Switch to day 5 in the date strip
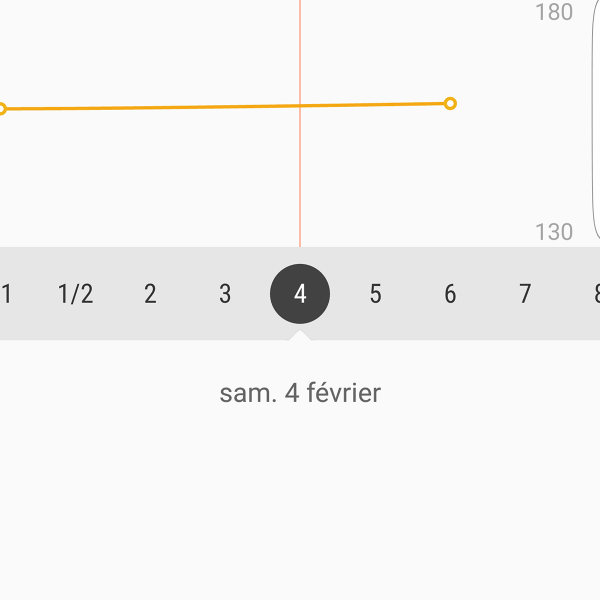This screenshot has height=600, width=600. click(375, 294)
